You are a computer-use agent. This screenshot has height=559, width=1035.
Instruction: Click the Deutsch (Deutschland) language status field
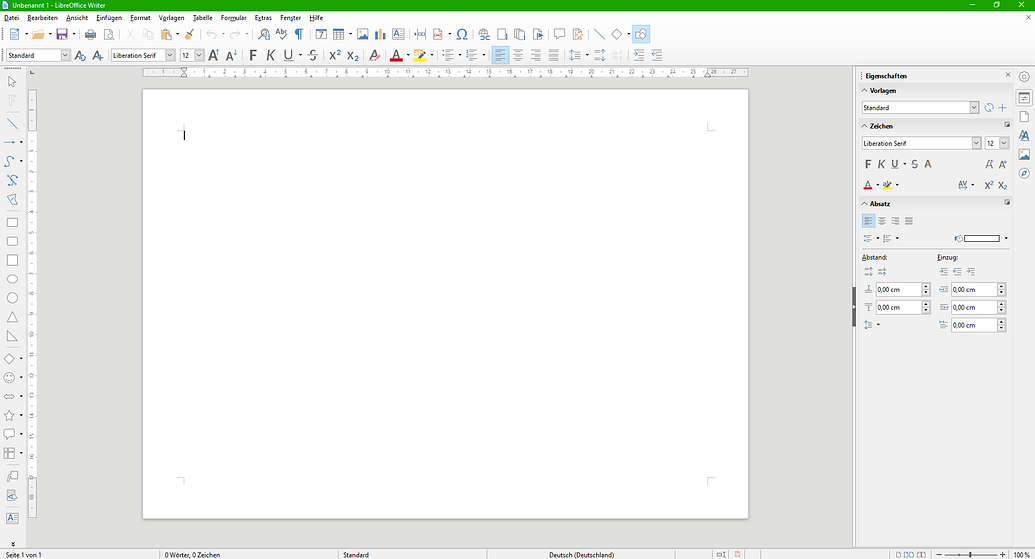[581, 554]
